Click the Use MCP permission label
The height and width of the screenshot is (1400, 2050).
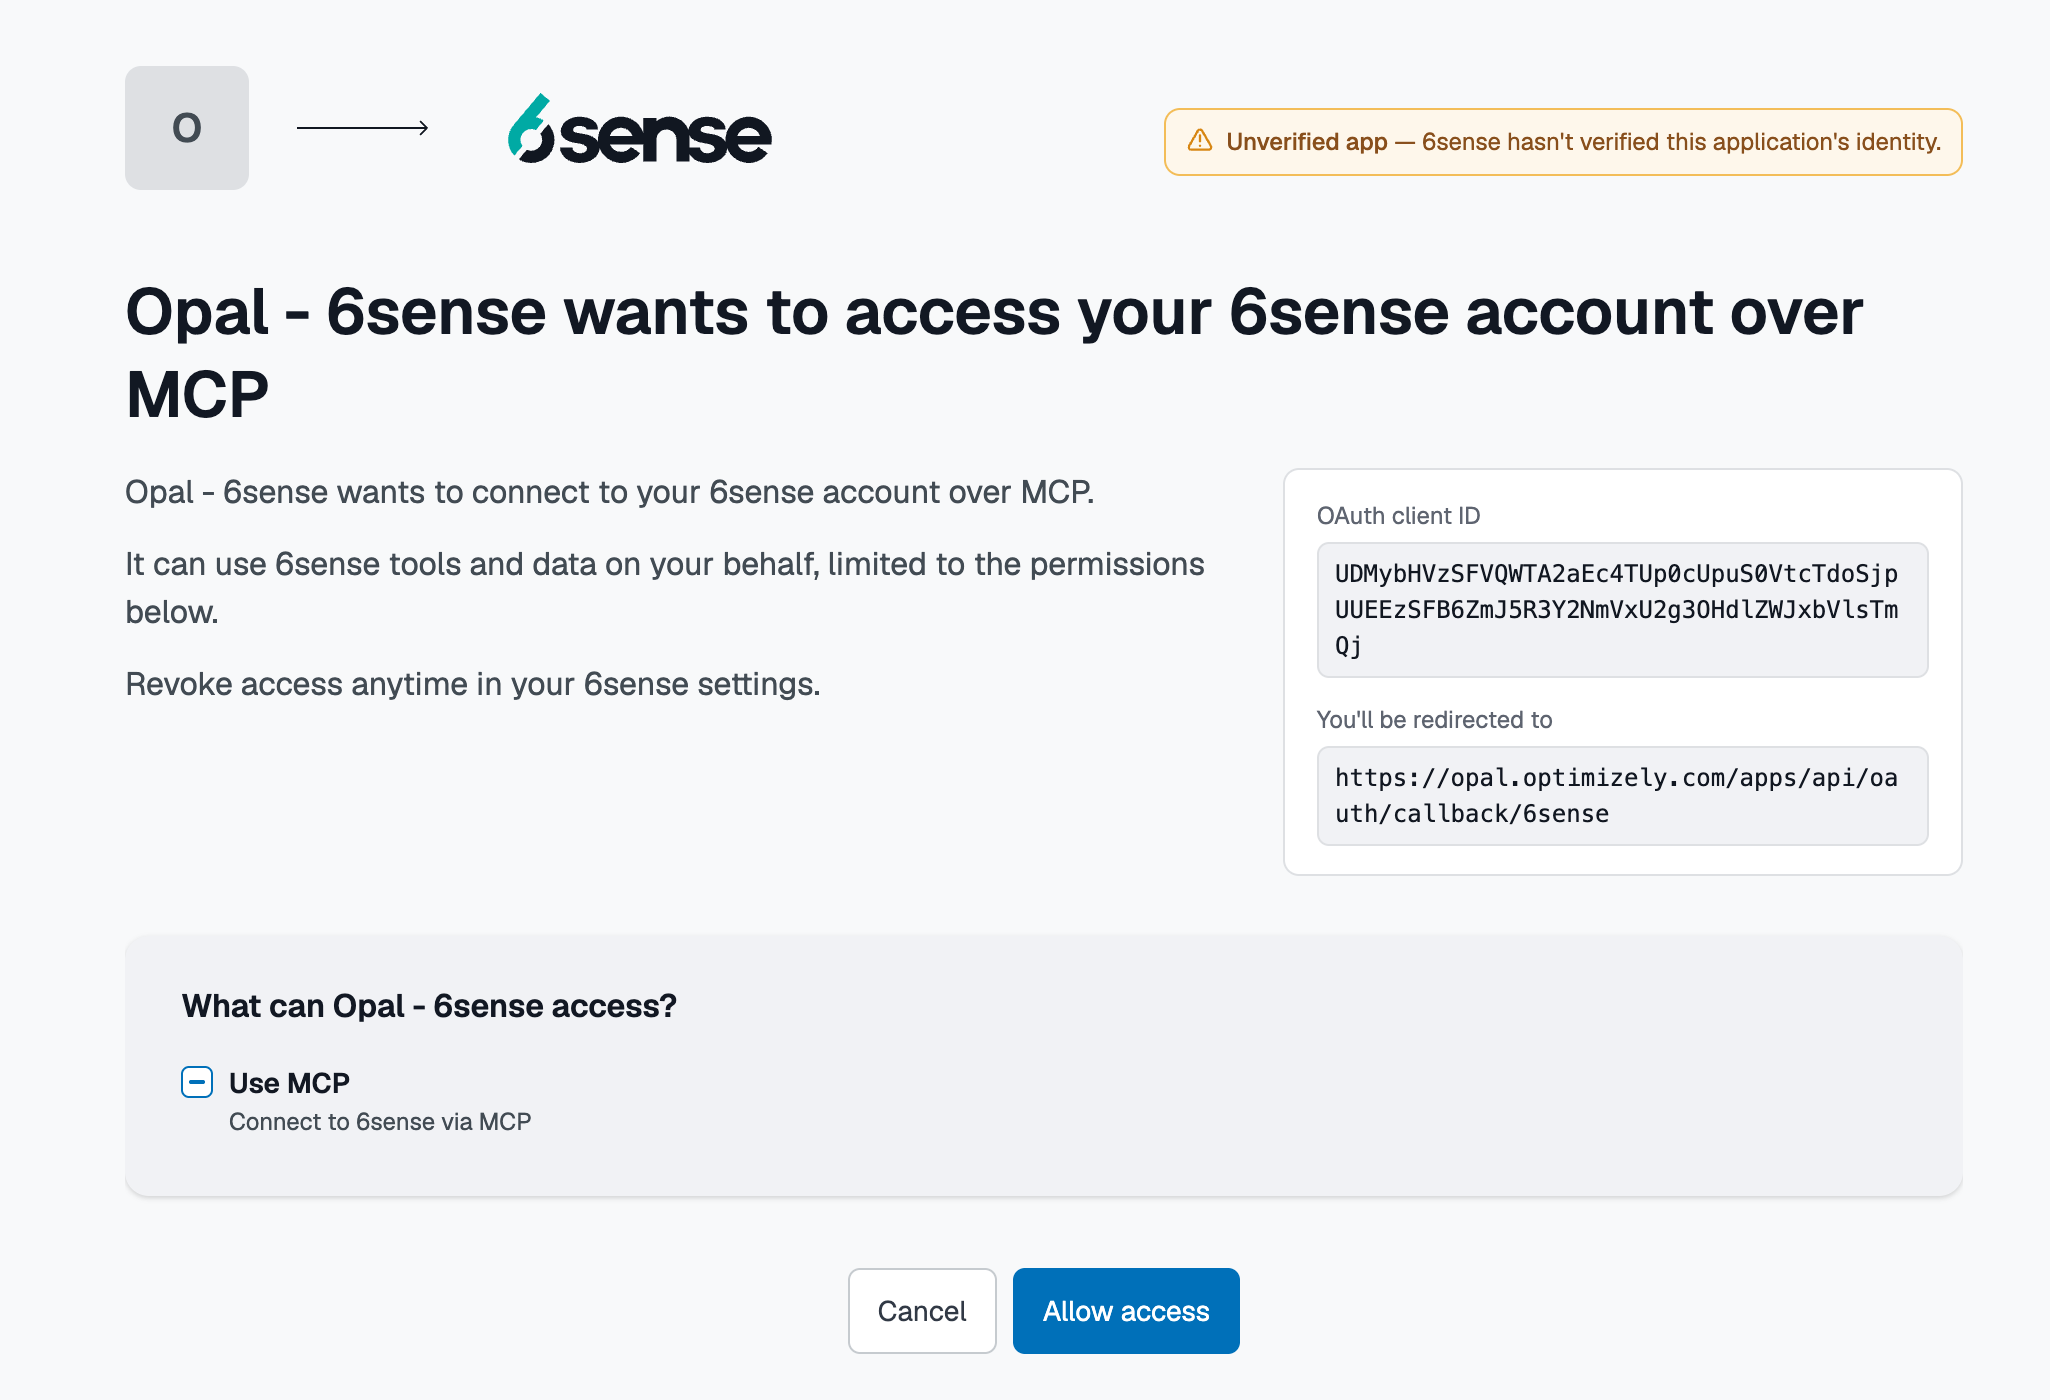click(x=289, y=1083)
